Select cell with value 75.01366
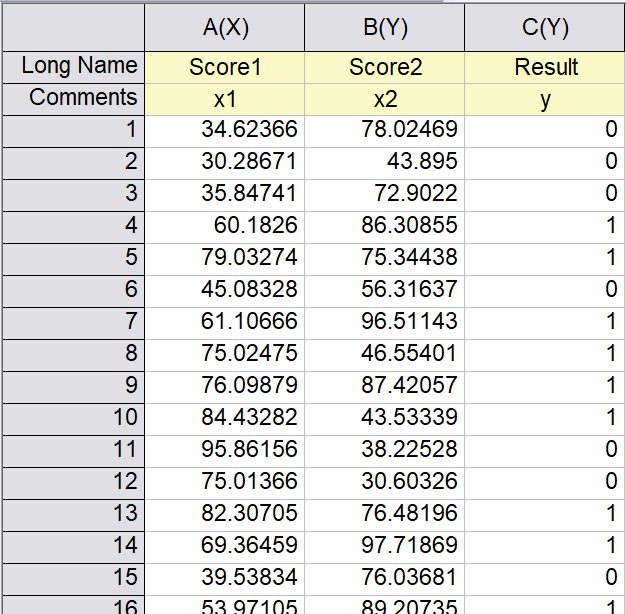626x614 pixels. [x=225, y=483]
